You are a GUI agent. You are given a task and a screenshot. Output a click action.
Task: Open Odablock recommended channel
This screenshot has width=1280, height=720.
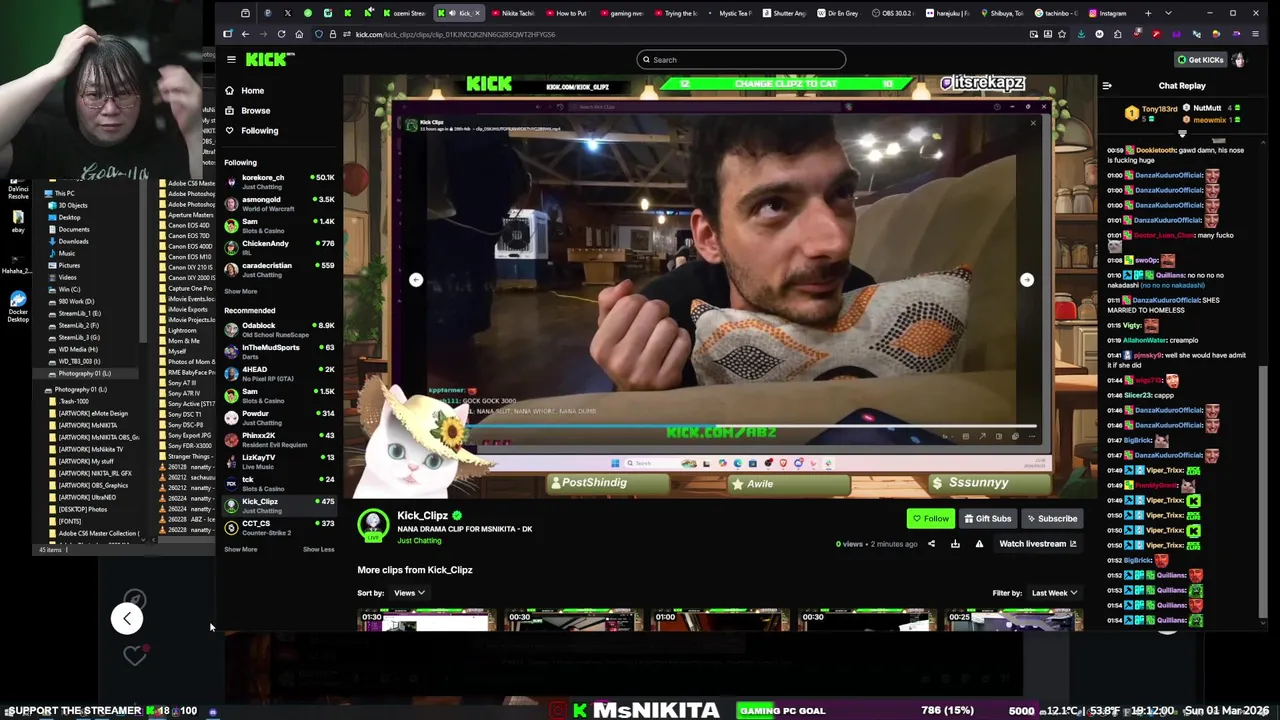tap(279, 329)
